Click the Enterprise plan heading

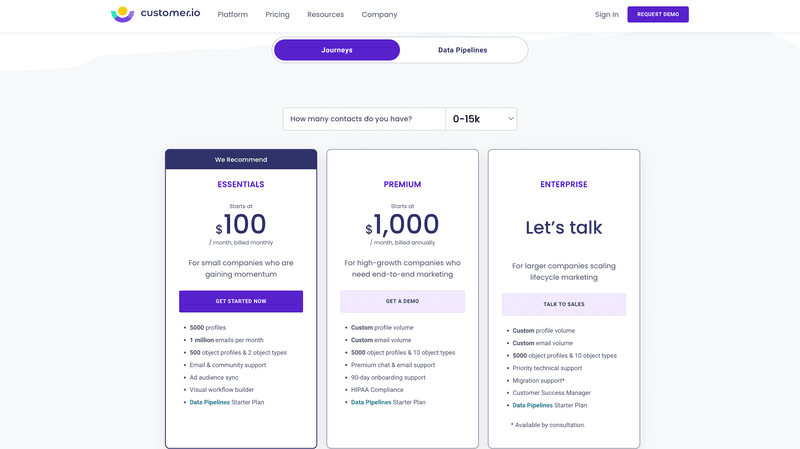click(x=564, y=184)
